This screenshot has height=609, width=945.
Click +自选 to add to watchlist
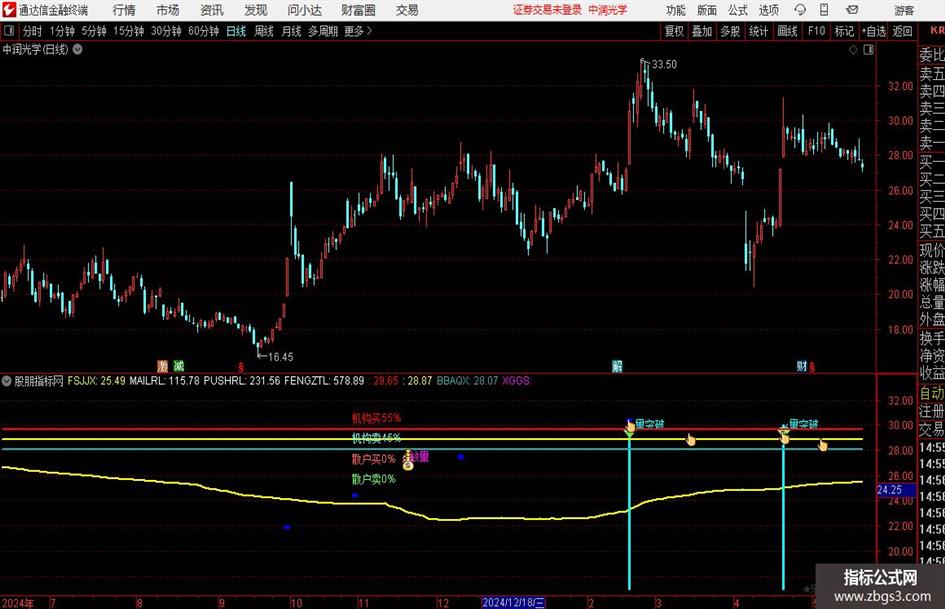click(x=874, y=31)
